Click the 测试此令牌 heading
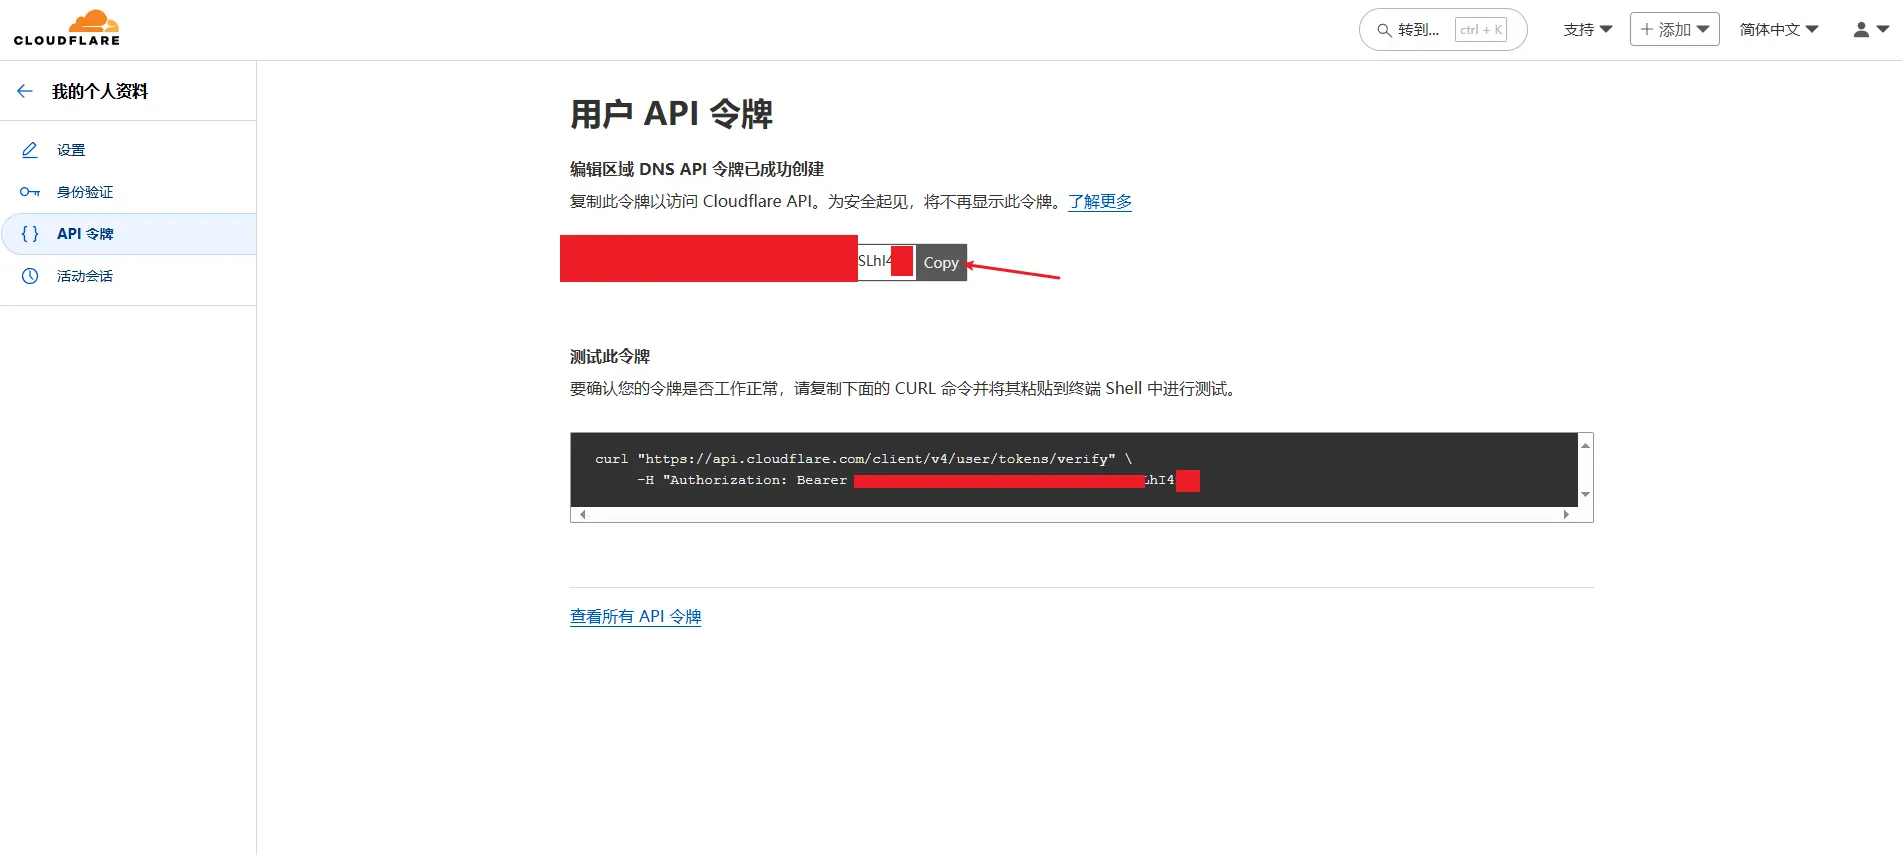The image size is (1902, 855). 610,356
